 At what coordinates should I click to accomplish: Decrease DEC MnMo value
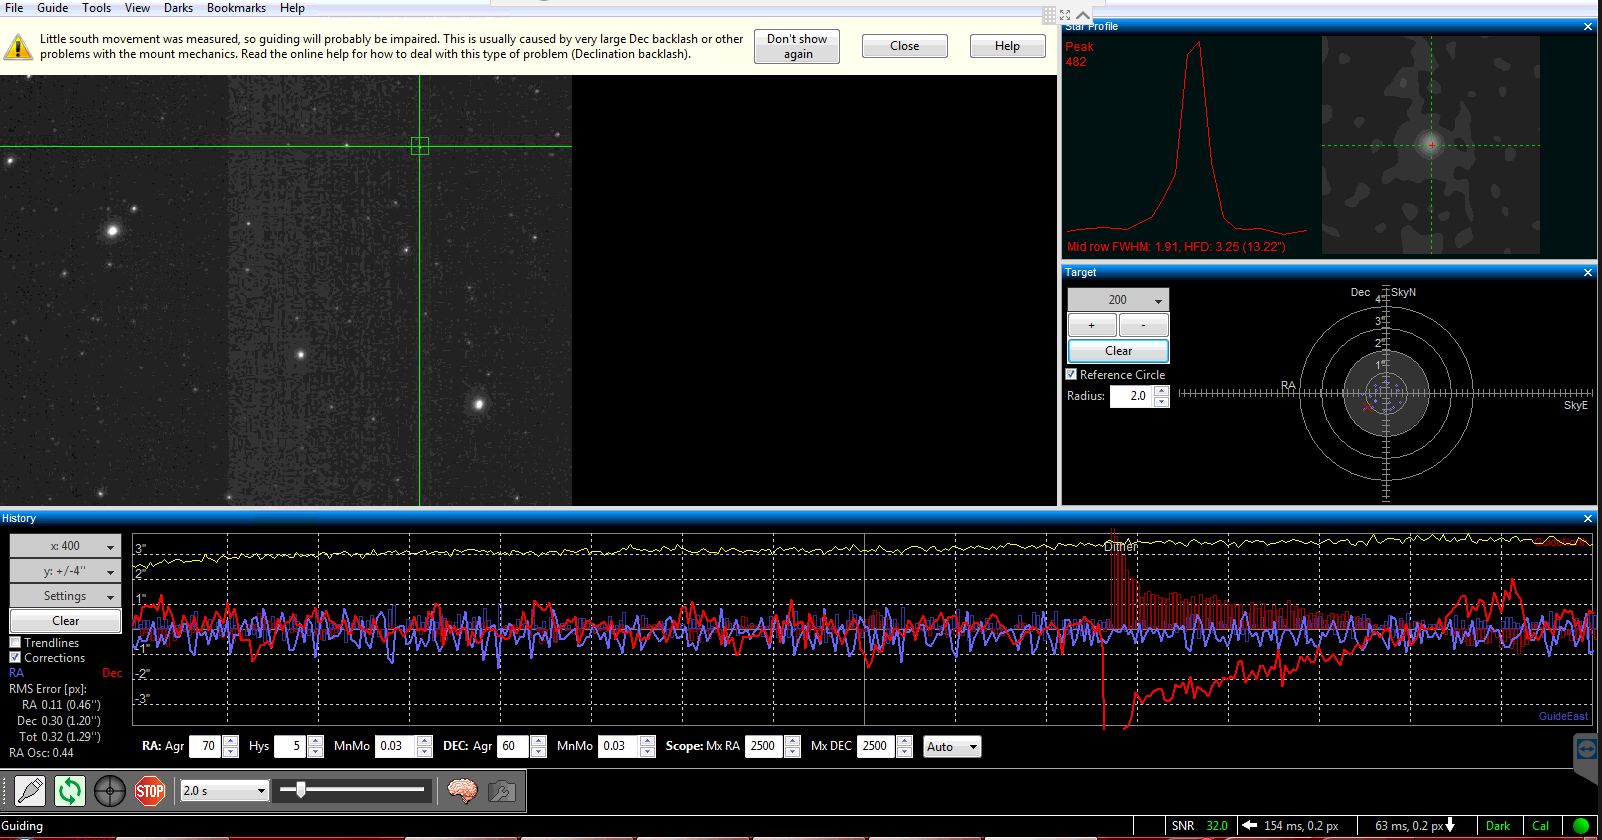click(x=647, y=752)
